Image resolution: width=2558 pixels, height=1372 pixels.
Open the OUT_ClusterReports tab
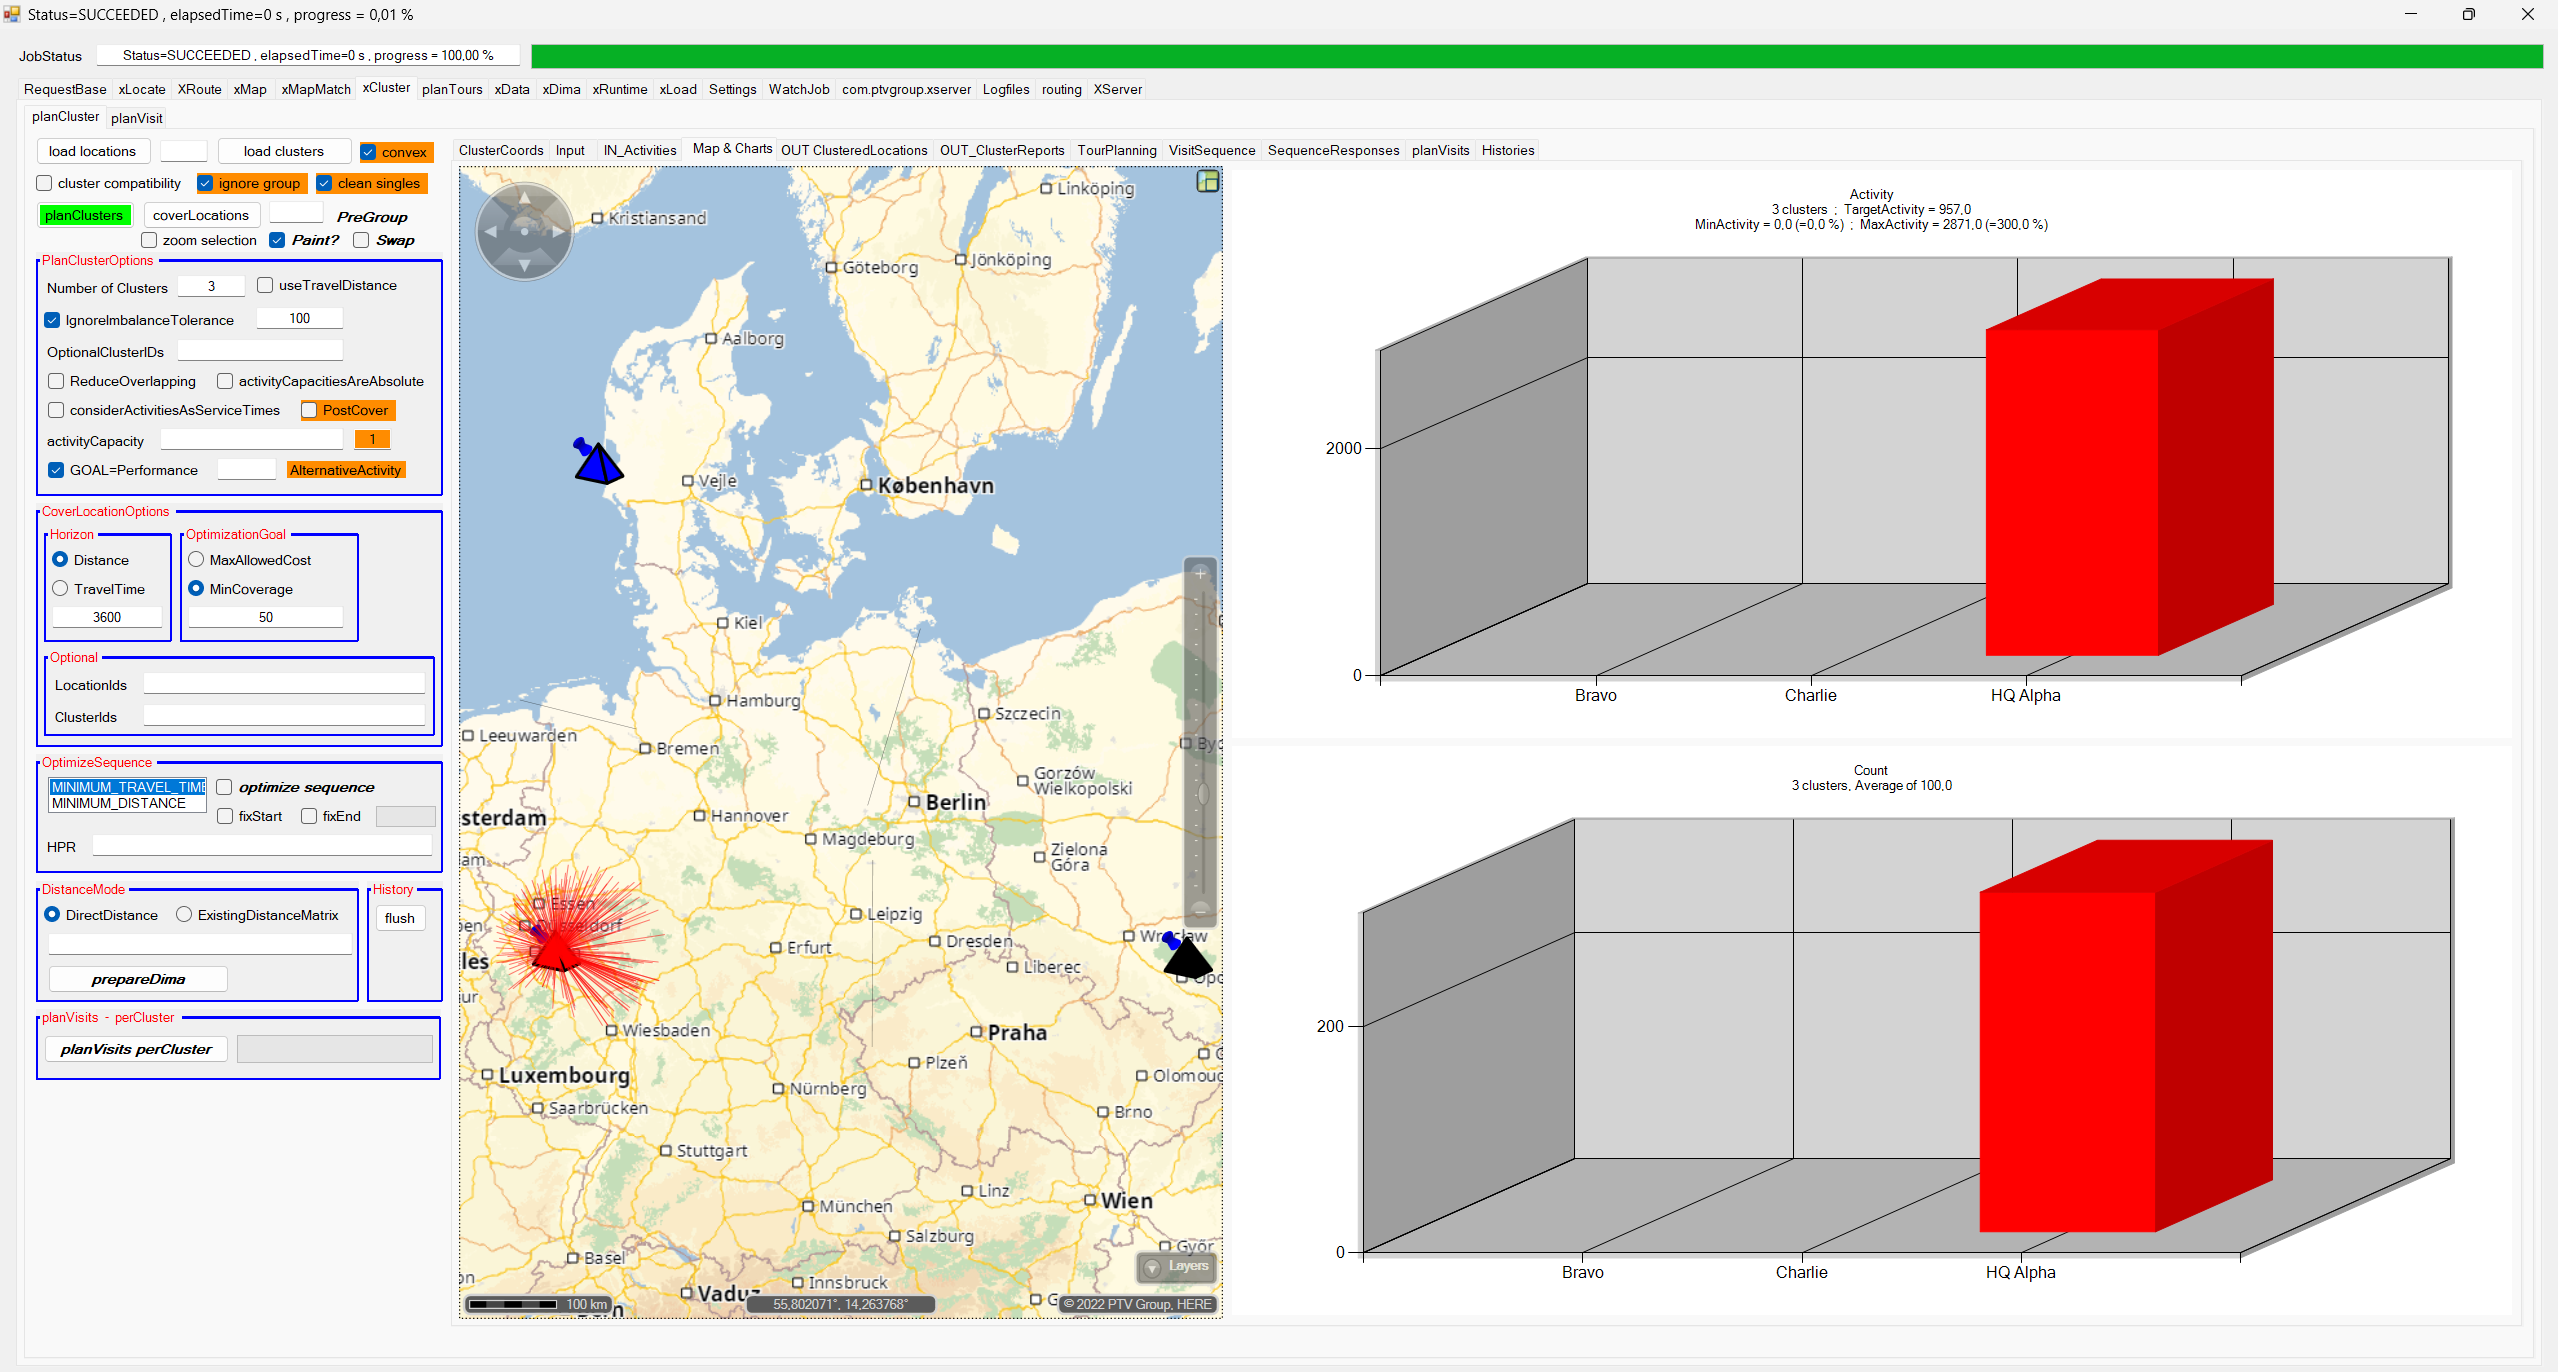point(1001,150)
